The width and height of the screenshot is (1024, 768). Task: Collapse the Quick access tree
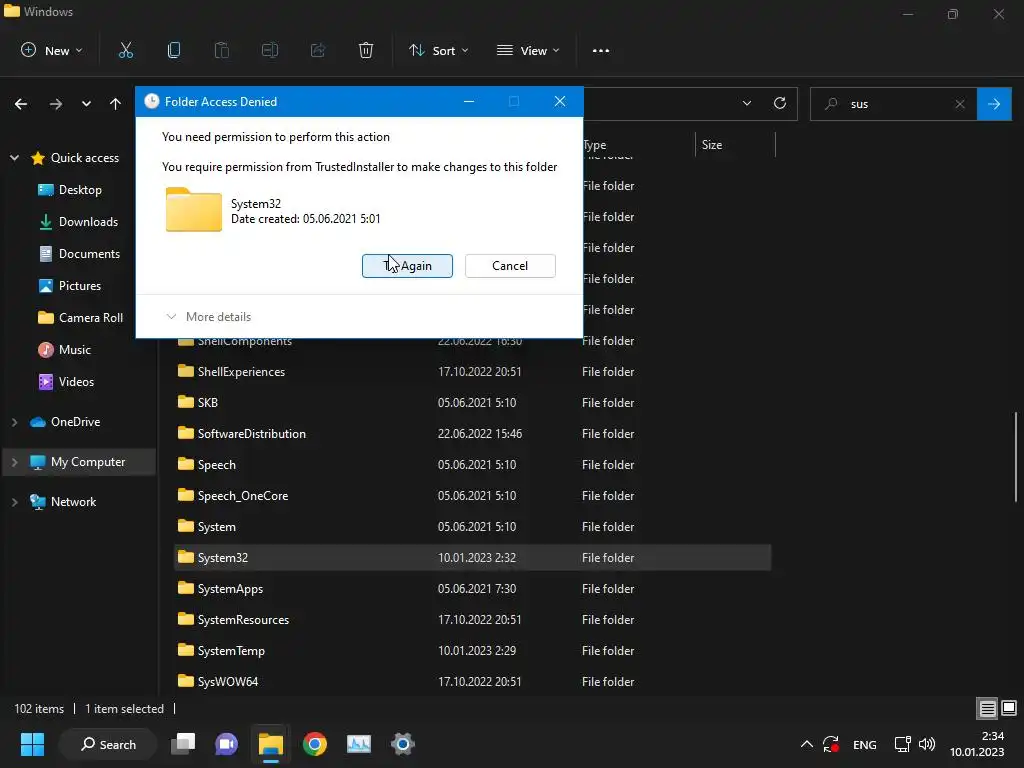(14, 157)
